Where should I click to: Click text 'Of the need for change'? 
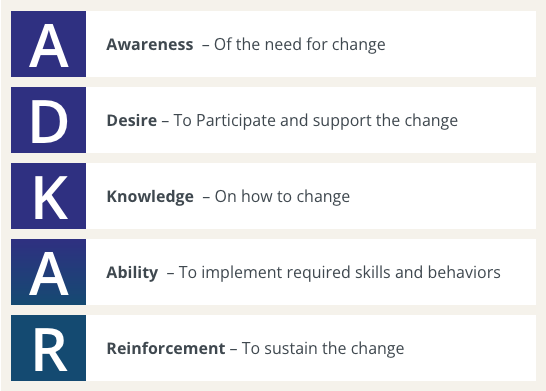point(300,45)
